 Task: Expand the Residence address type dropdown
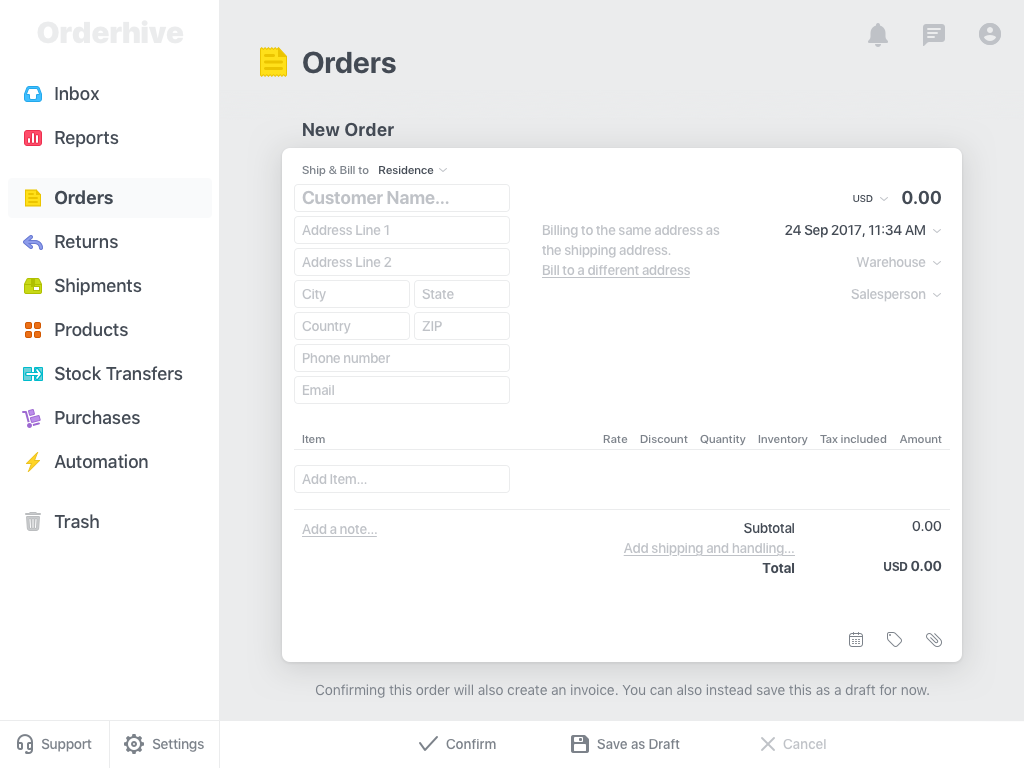(412, 170)
